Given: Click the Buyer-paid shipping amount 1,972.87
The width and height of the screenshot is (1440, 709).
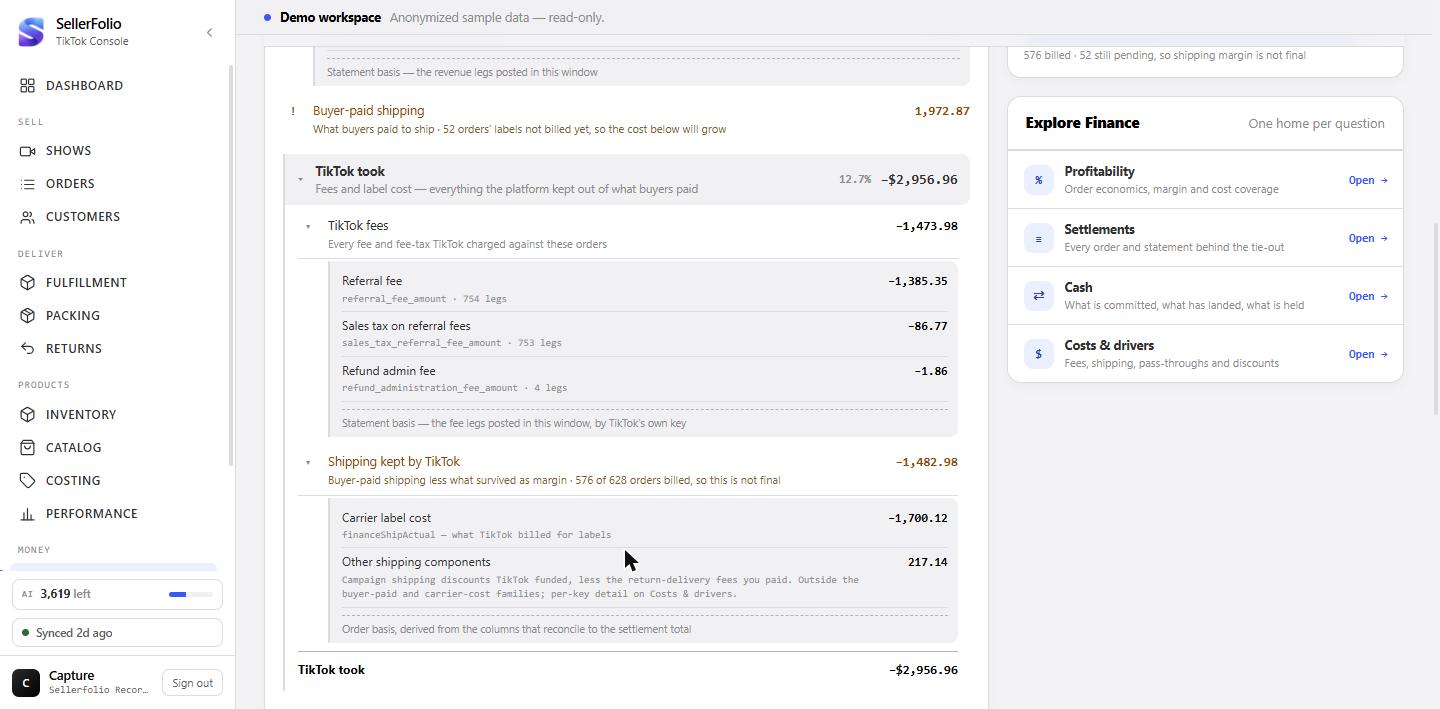Looking at the screenshot, I should [942, 111].
